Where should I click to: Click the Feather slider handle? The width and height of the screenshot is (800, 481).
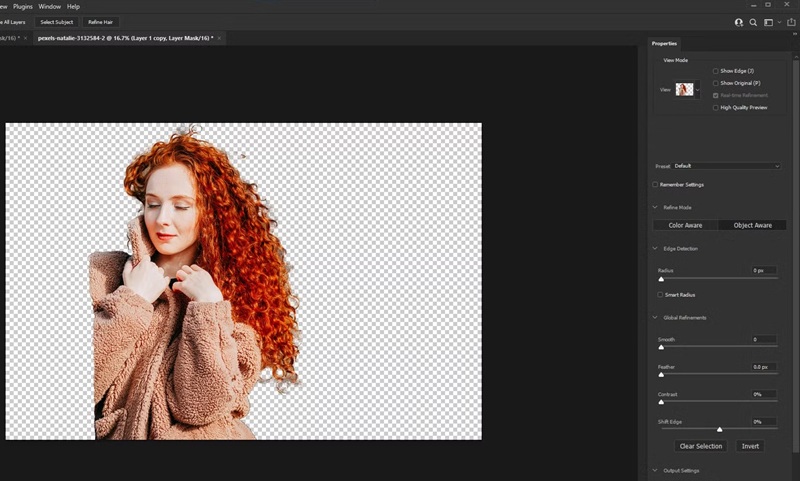click(661, 375)
